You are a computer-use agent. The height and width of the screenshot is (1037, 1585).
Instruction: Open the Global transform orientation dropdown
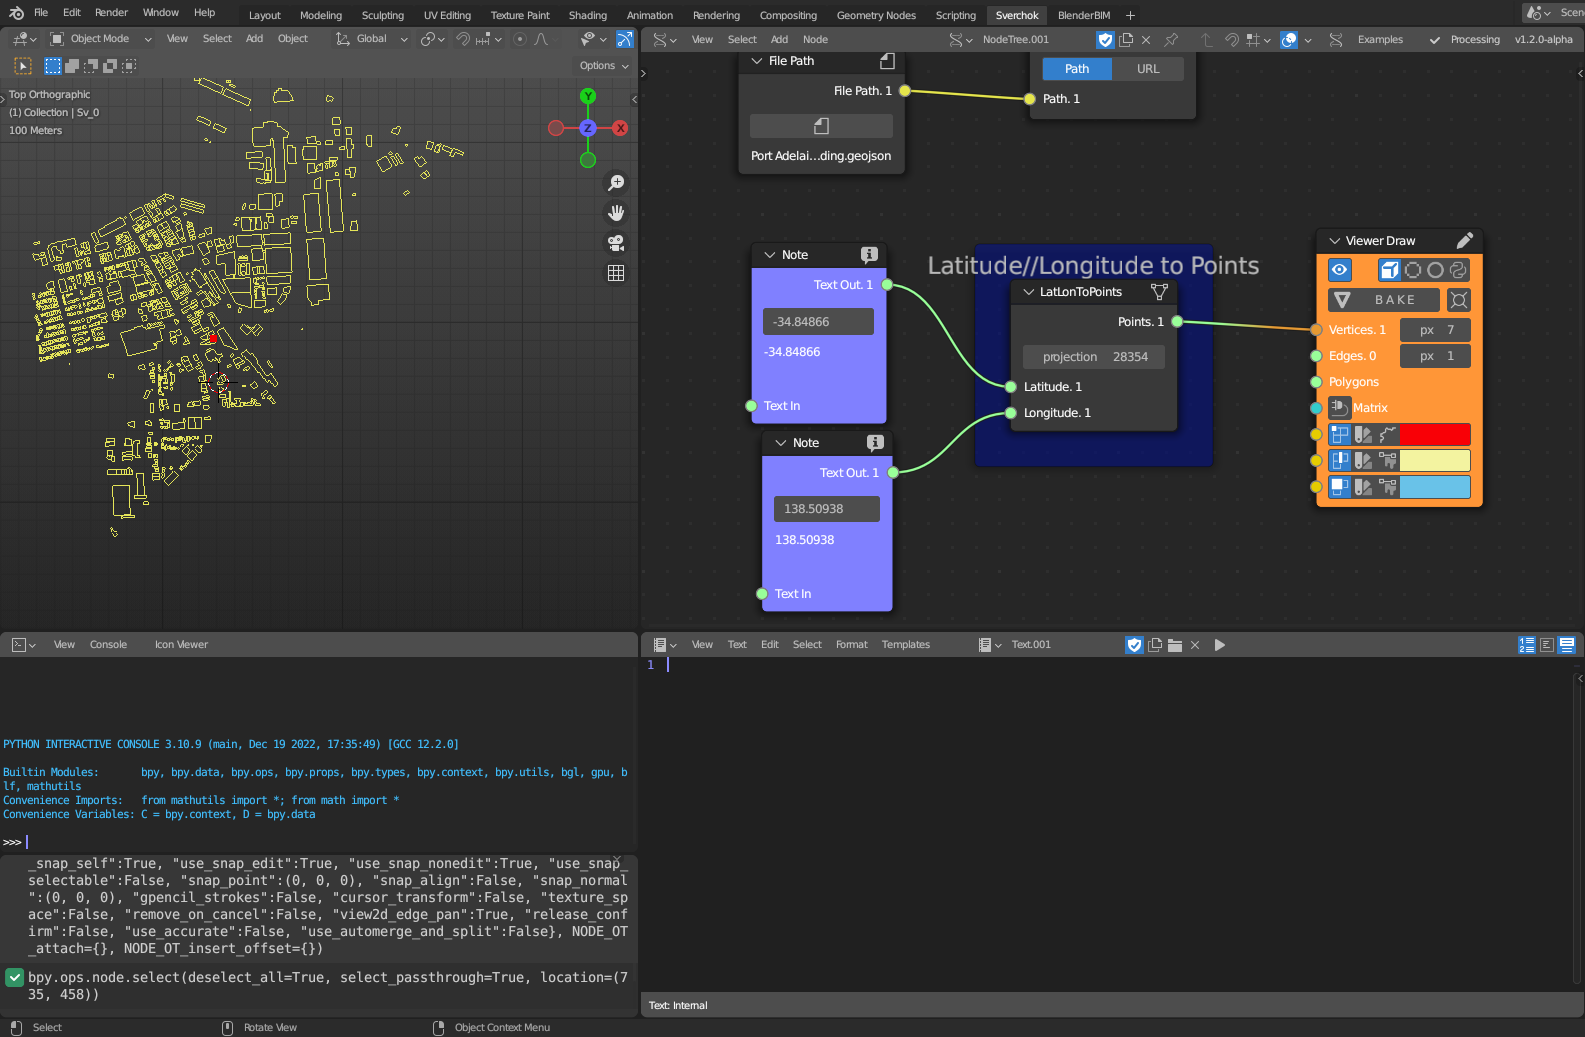[x=372, y=39]
